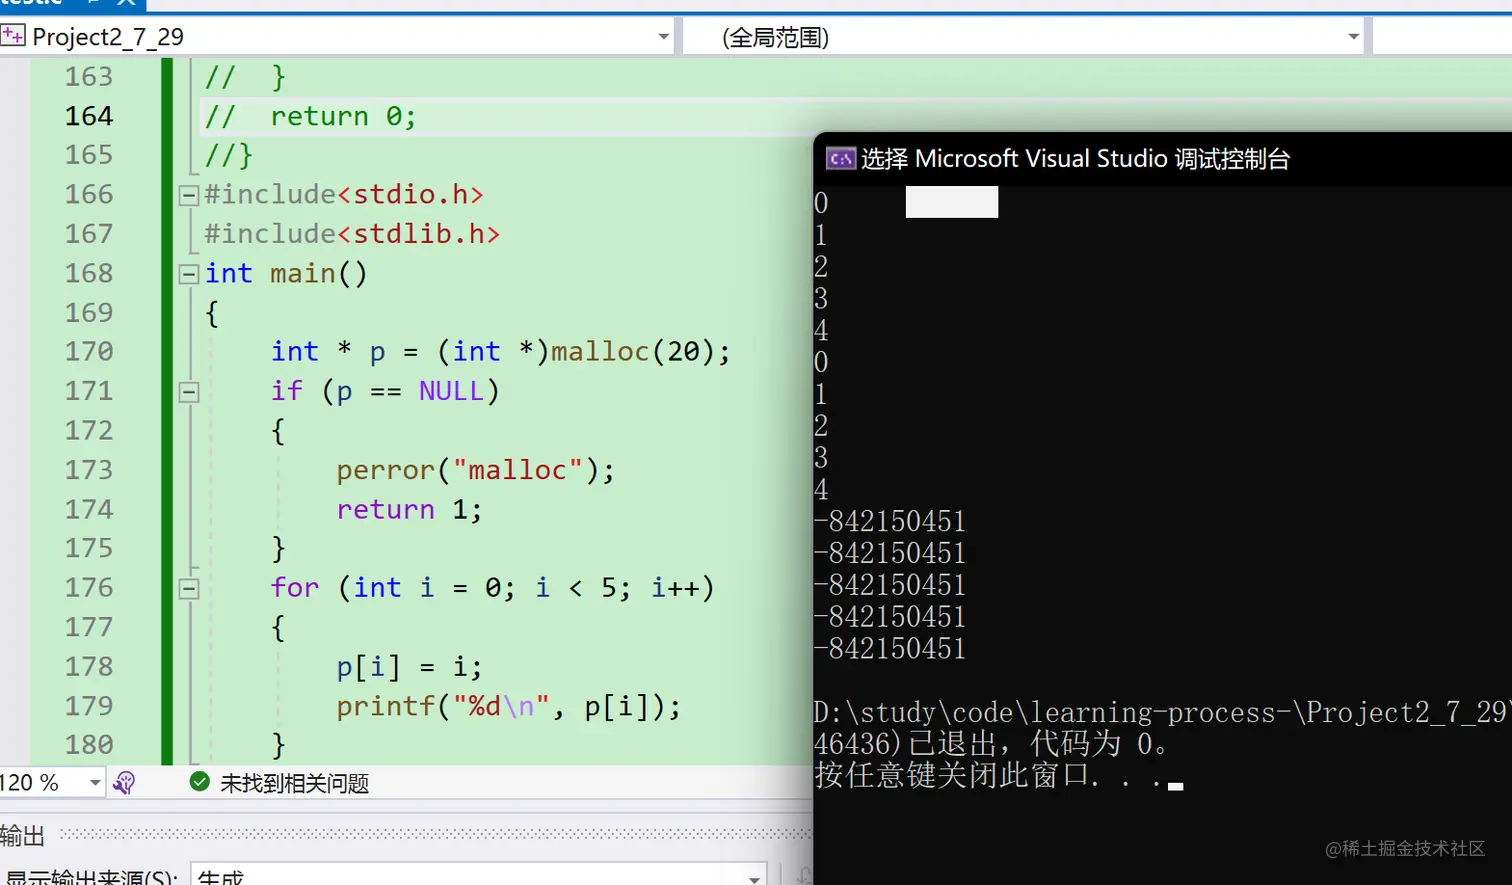
Task: Open the Project2_7_29 project scope dropdown
Action: click(x=663, y=37)
